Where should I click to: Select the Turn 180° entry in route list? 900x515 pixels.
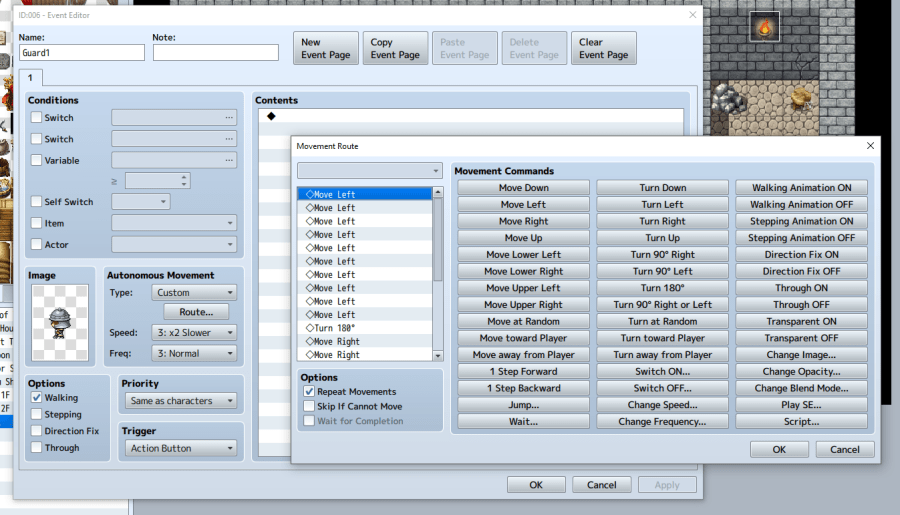pos(334,328)
